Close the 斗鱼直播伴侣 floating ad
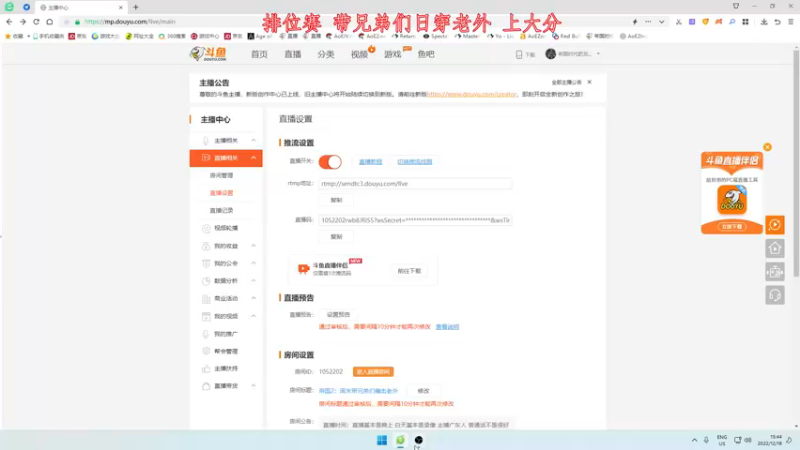 [767, 147]
